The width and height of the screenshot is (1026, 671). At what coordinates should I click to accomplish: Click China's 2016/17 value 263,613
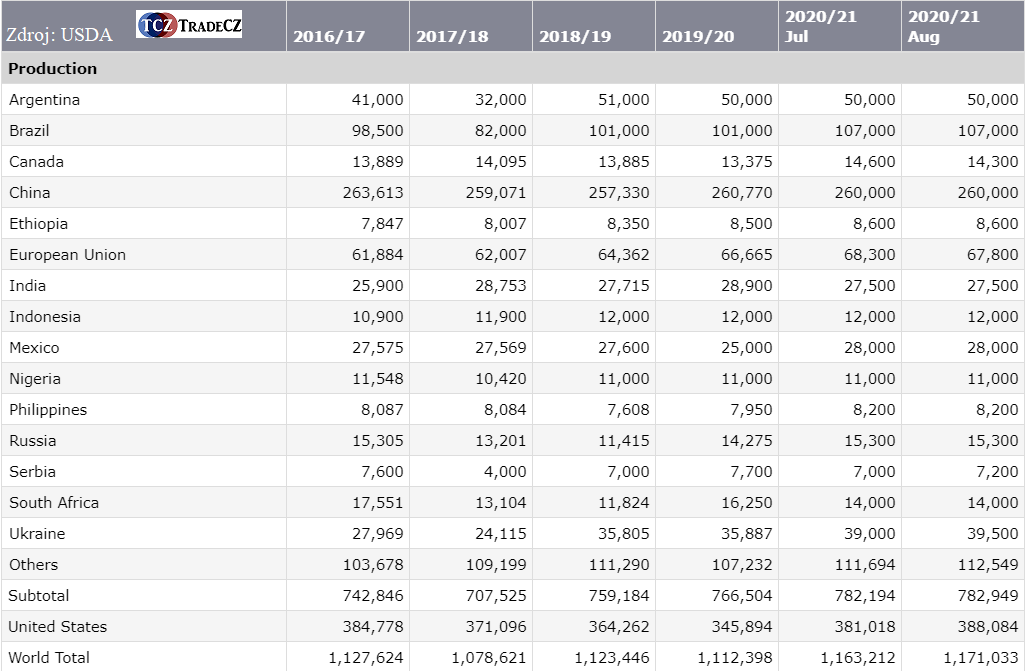click(373, 193)
